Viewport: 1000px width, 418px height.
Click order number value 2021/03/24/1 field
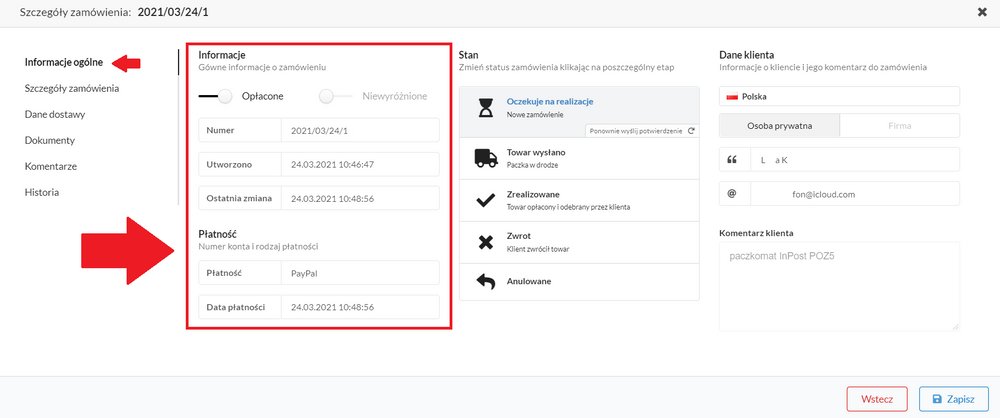point(360,130)
